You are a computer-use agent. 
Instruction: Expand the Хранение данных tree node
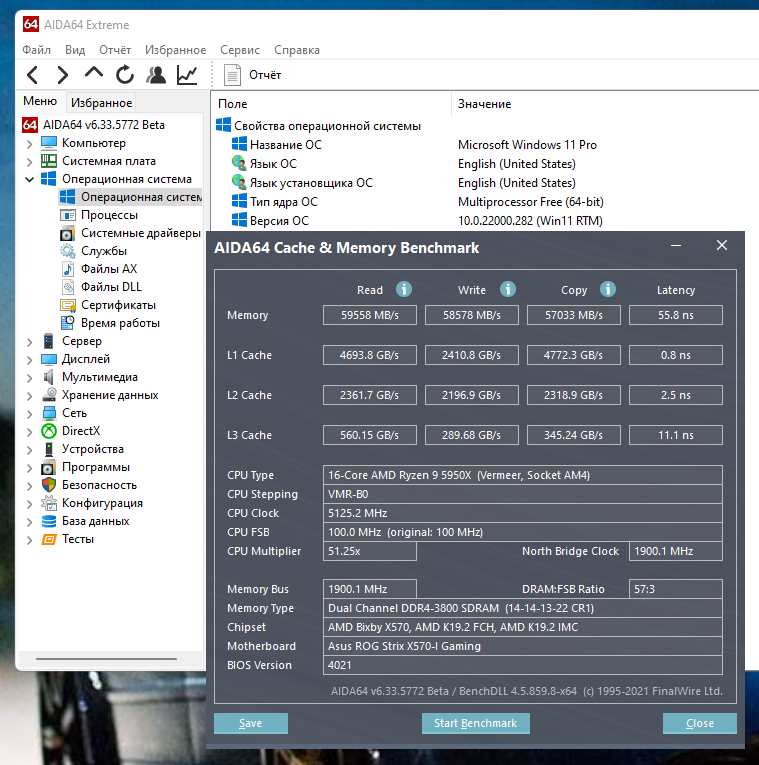pos(29,396)
